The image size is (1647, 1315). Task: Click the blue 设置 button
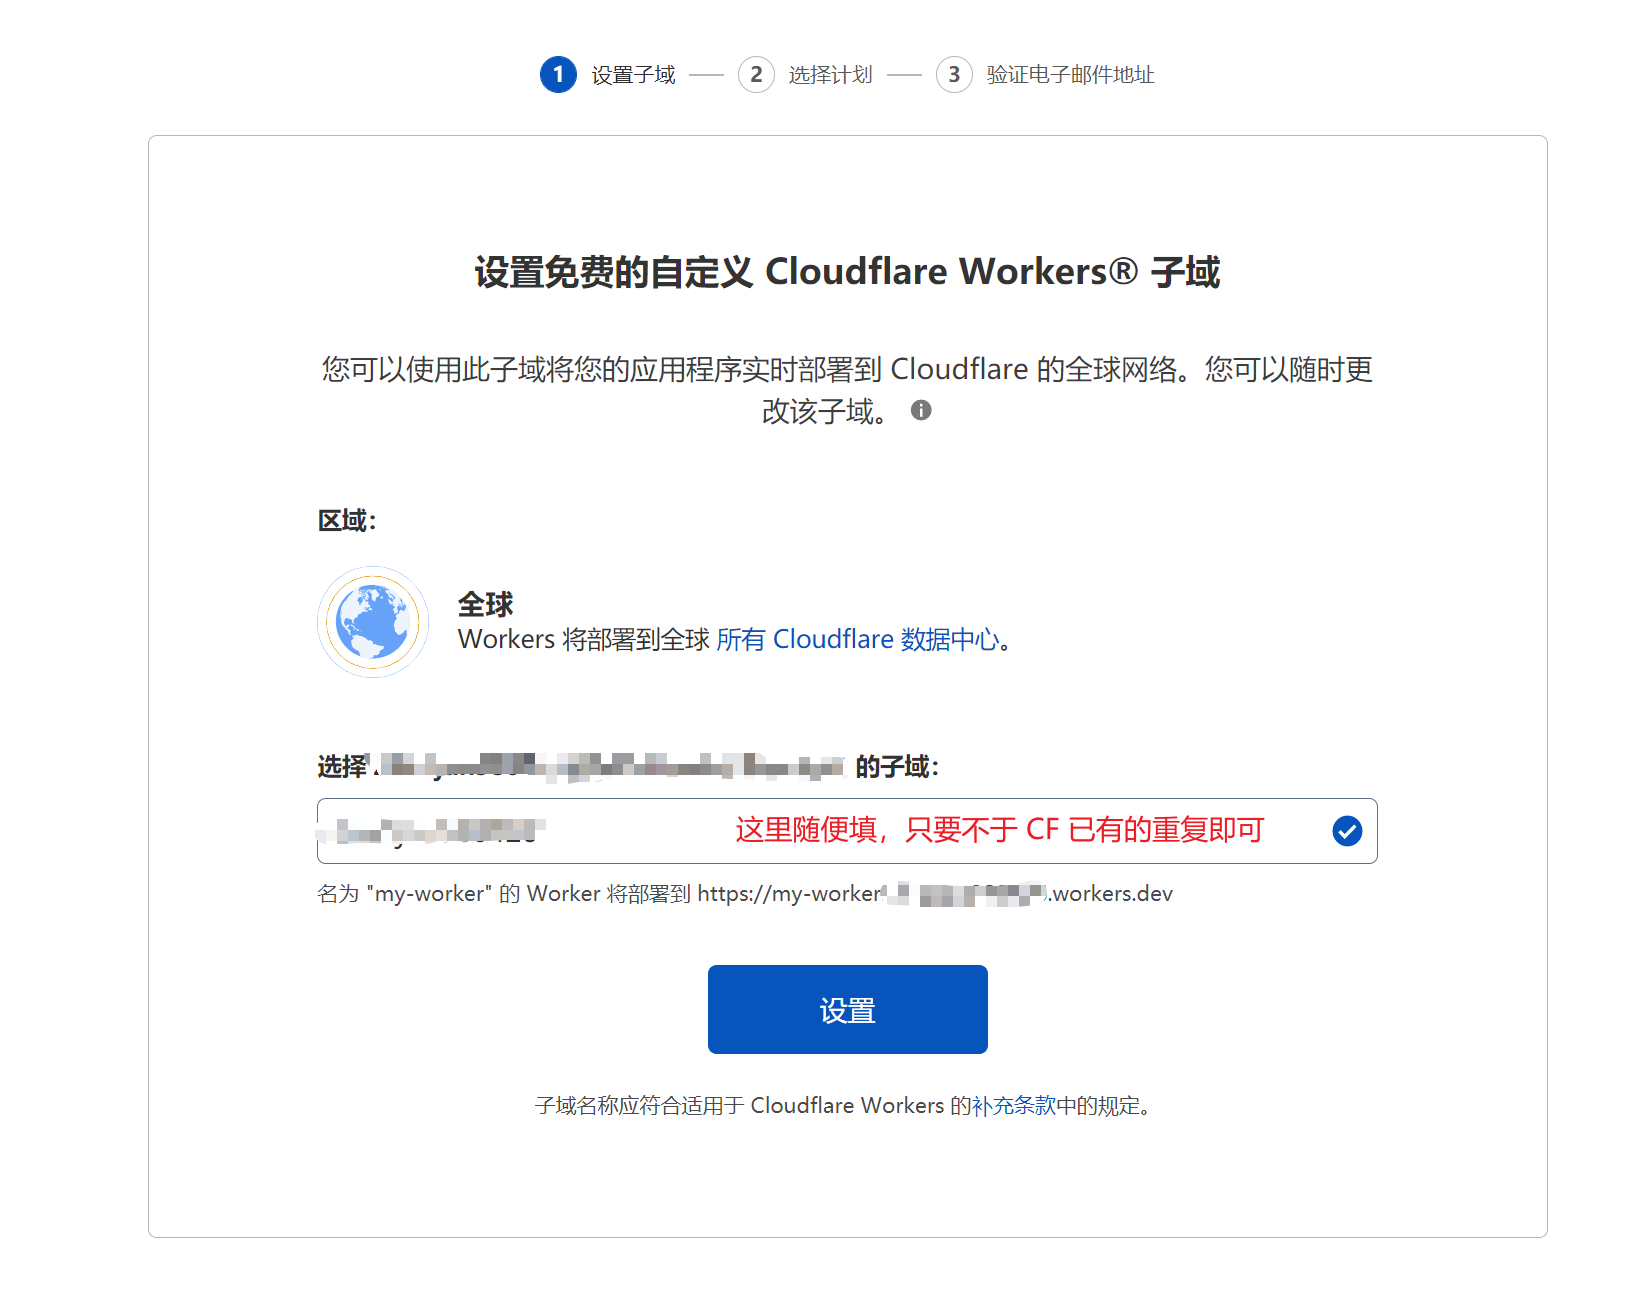coord(848,1009)
